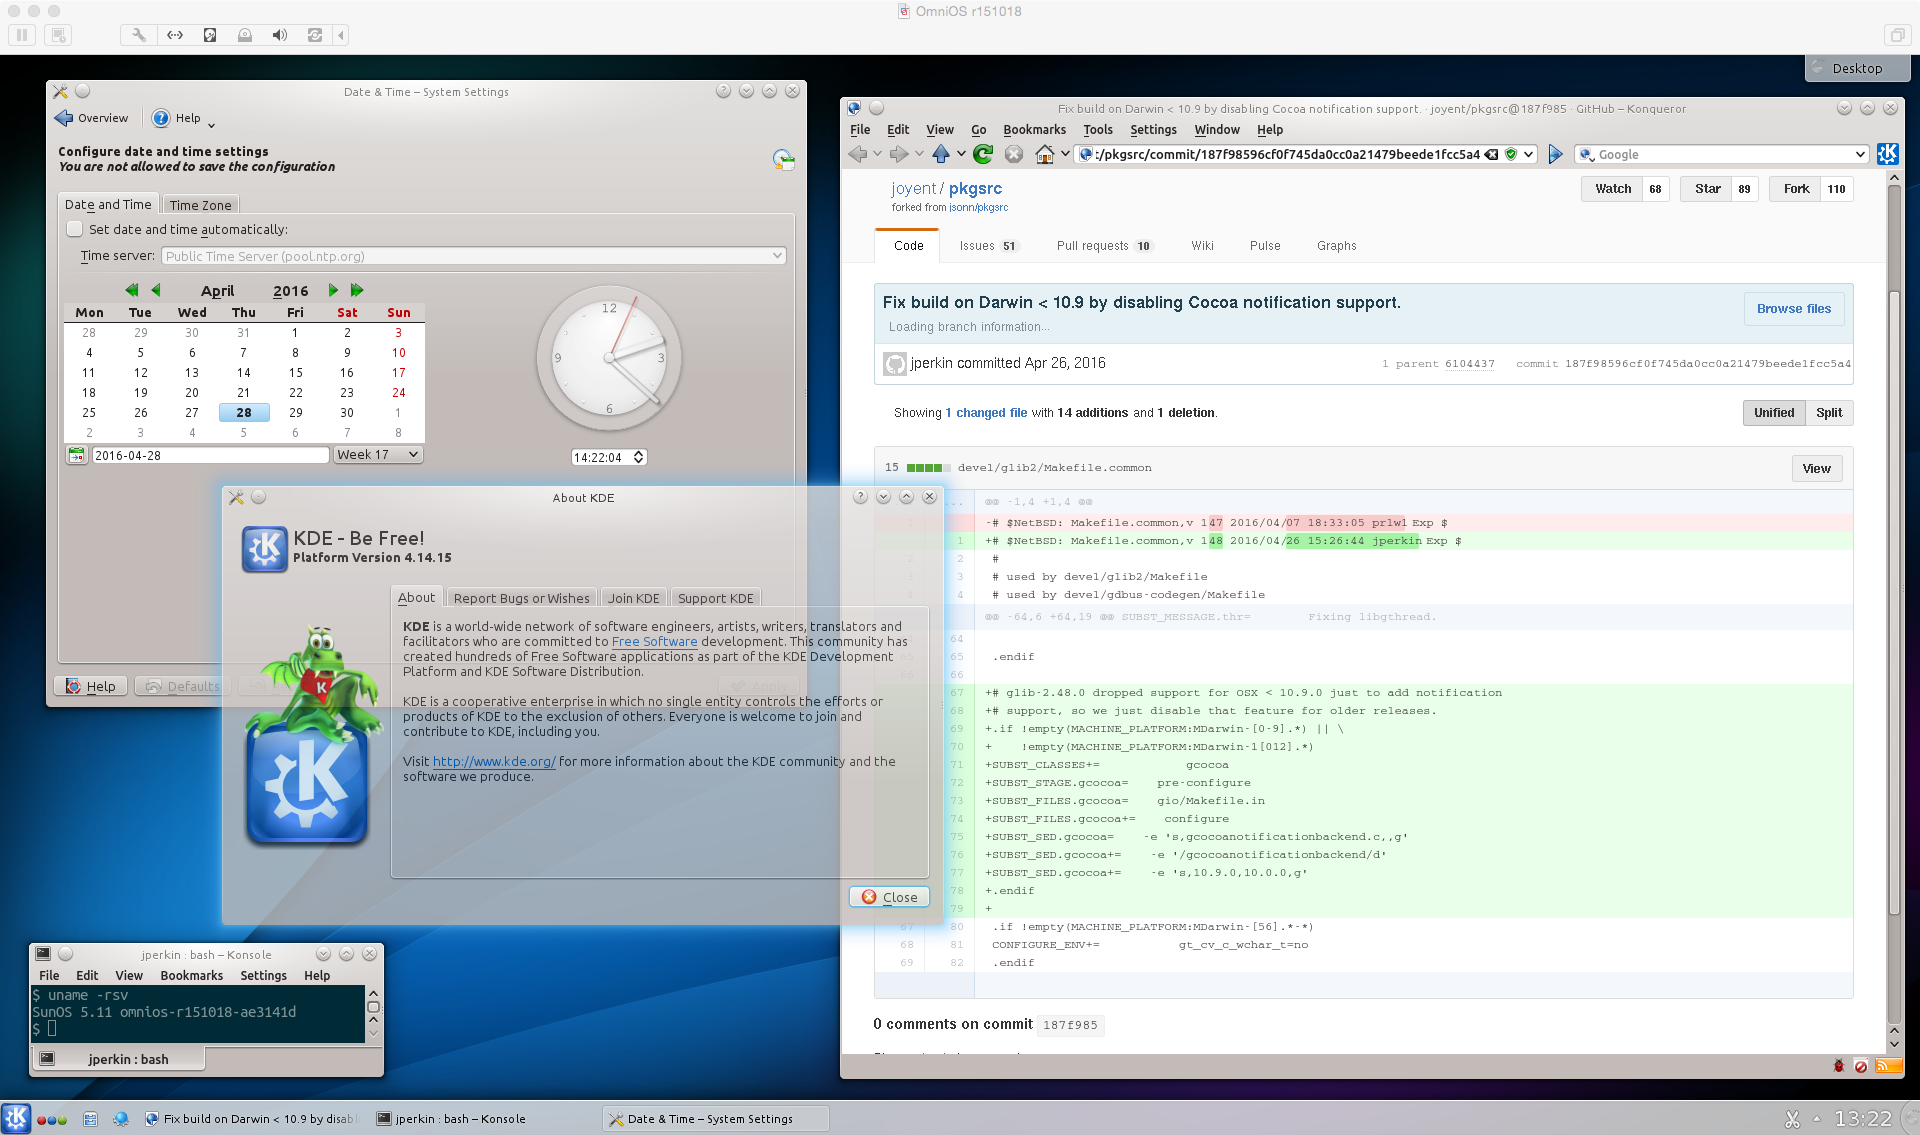Viewport: 1920px width, 1135px height.
Task: Expand the Time server combo box
Action: [776, 256]
